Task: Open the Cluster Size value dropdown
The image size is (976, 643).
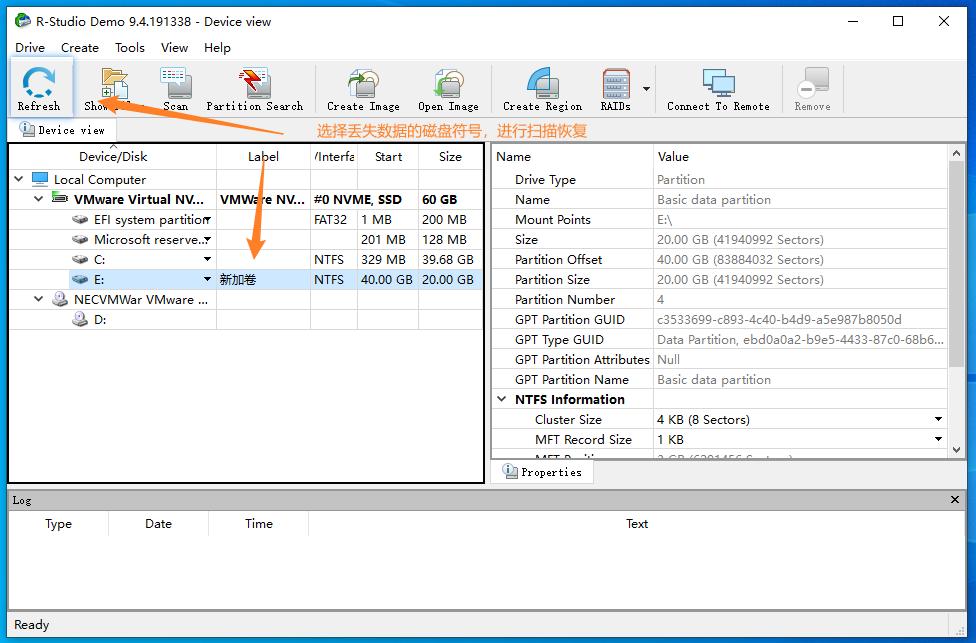Action: [938, 420]
